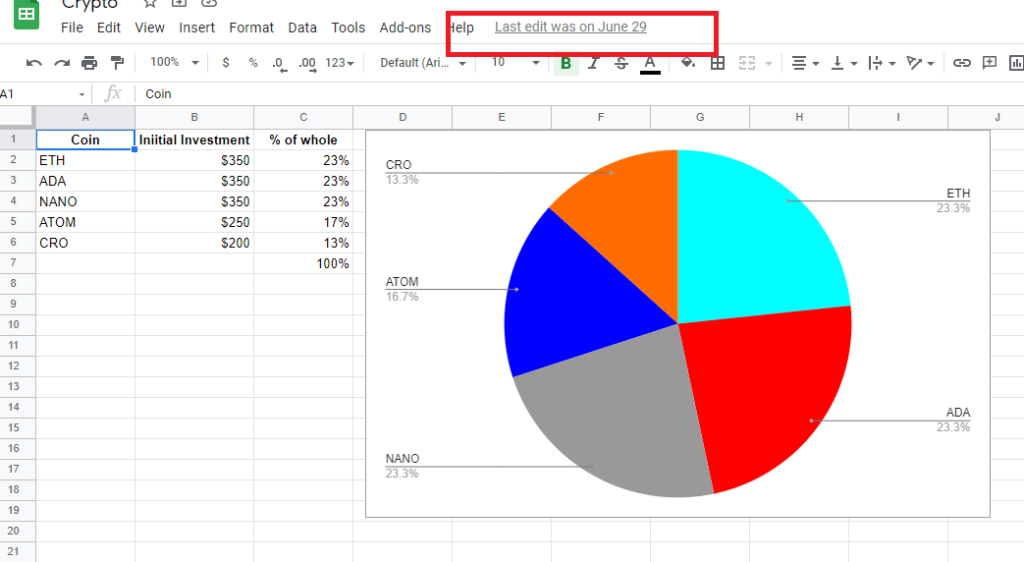
Task: Open the 100% zoom dropdown
Action: [x=174, y=63]
